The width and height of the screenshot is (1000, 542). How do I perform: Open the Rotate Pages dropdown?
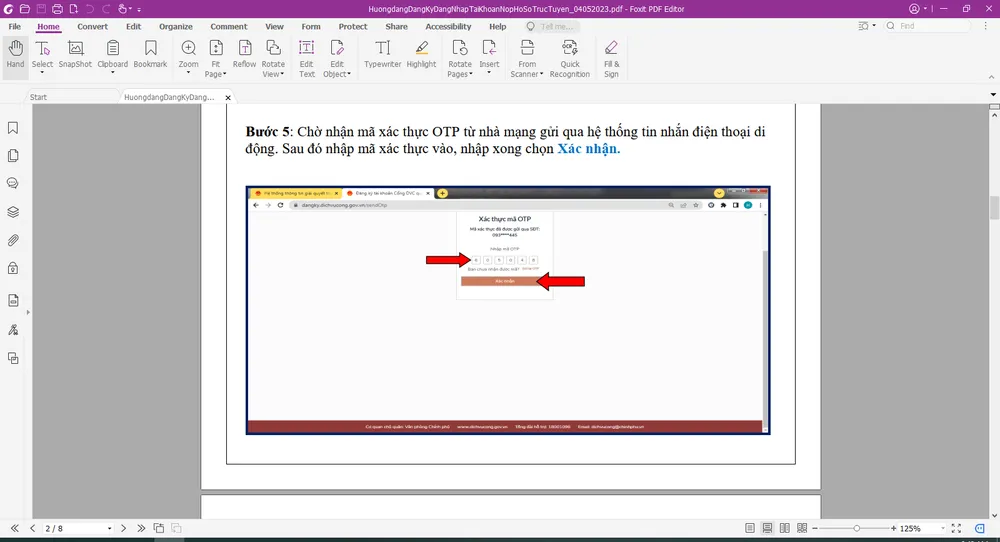point(459,74)
